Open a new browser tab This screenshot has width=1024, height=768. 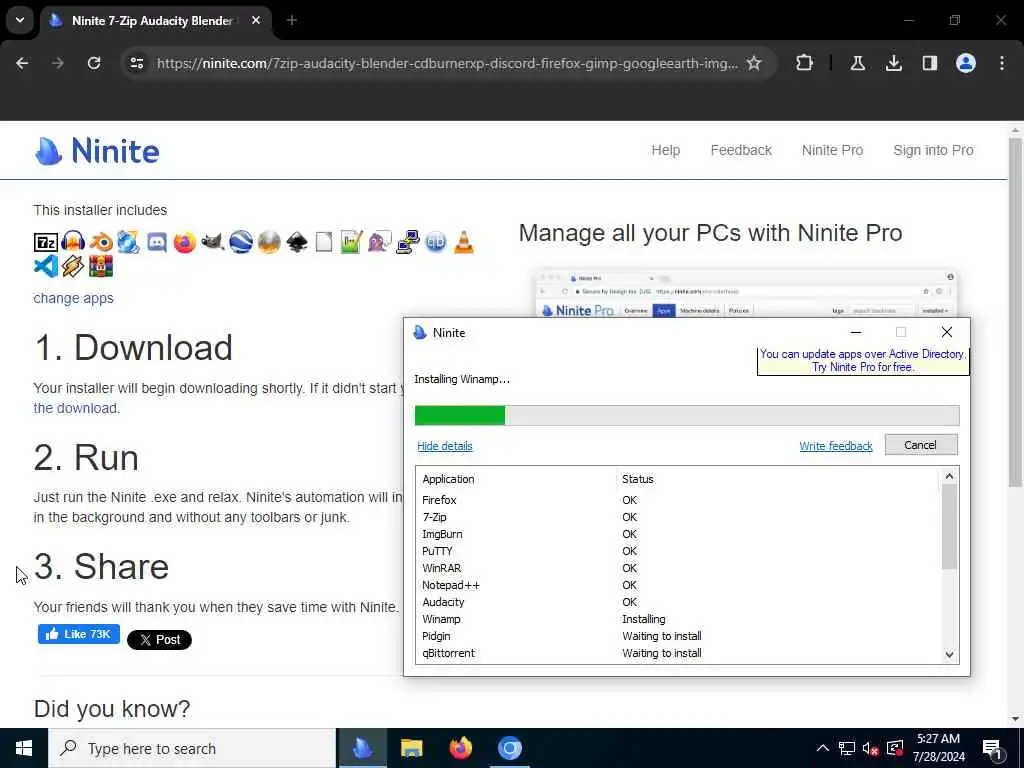[291, 21]
